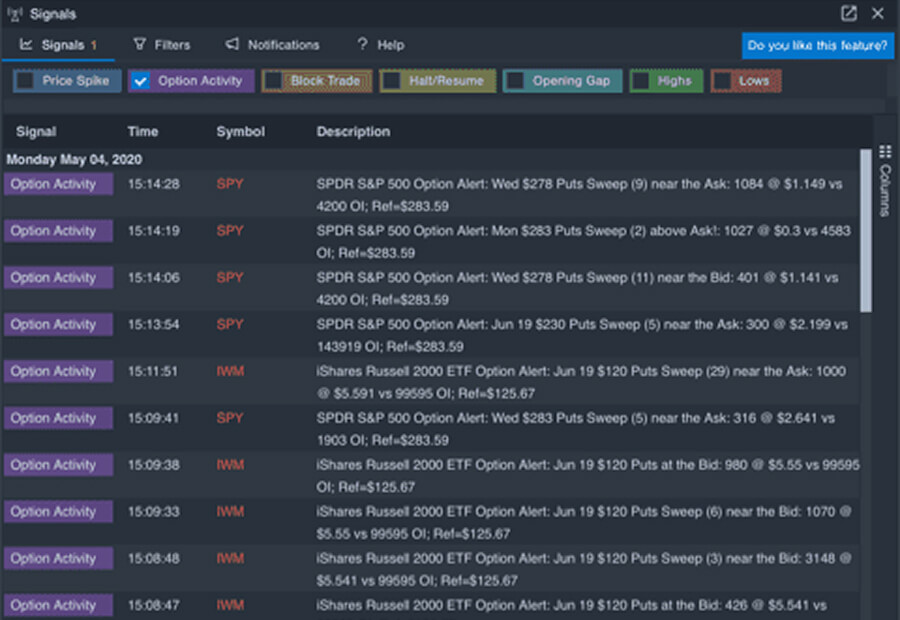Click the Columns grid icon
Viewport: 900px width, 620px height.
click(x=885, y=152)
